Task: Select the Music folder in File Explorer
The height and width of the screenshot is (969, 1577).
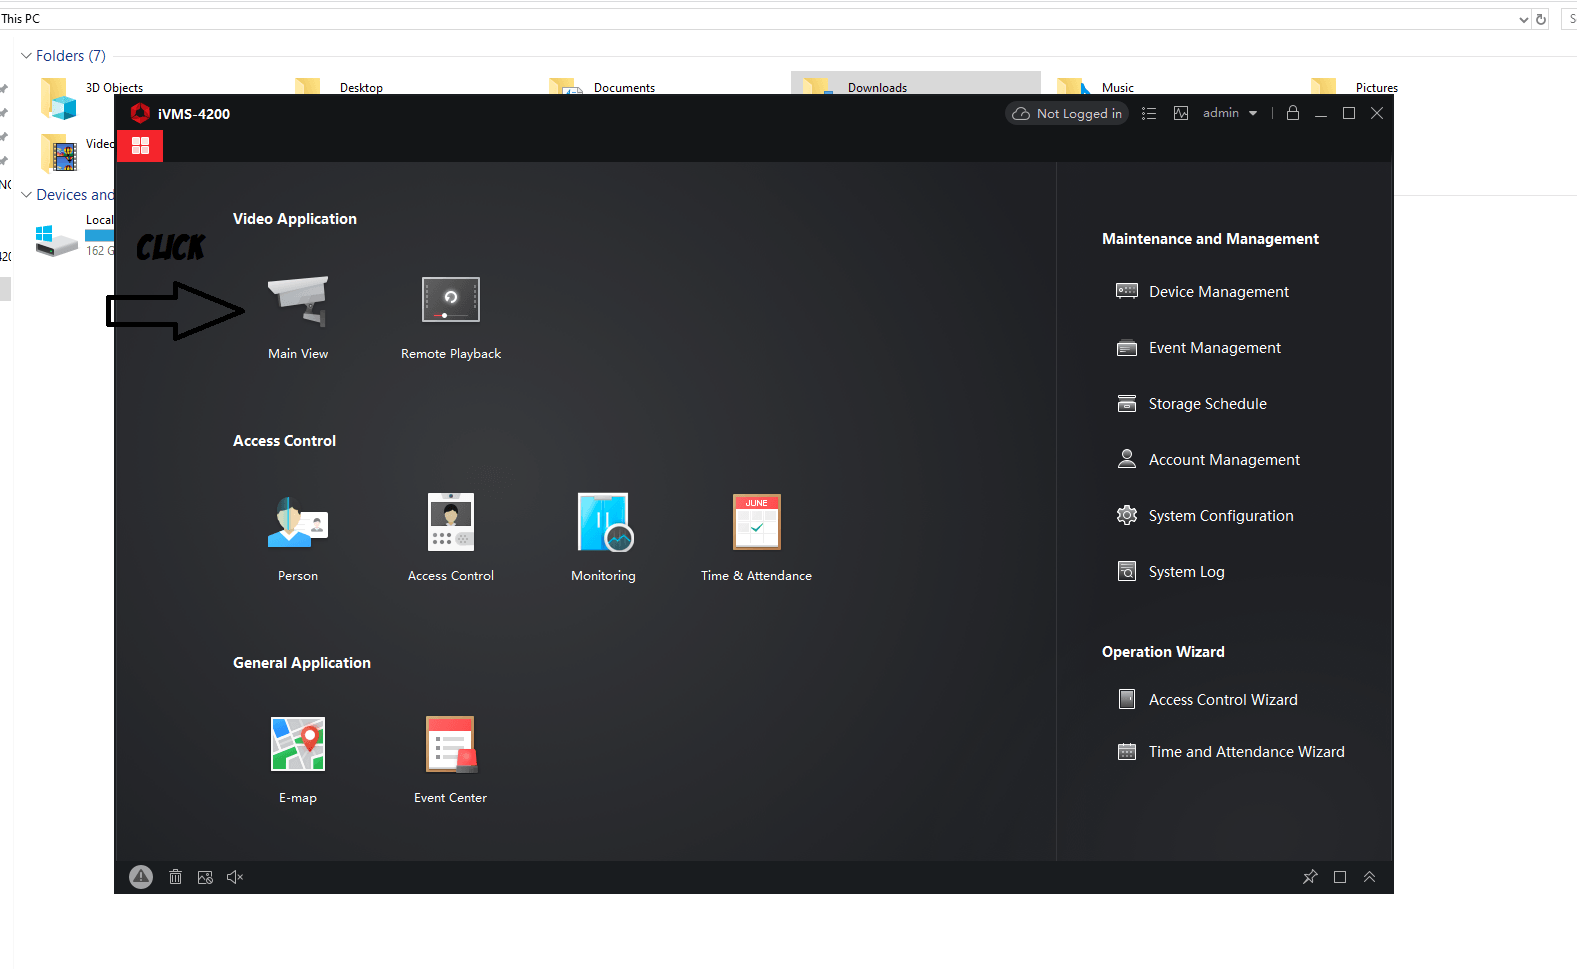Action: (1096, 86)
